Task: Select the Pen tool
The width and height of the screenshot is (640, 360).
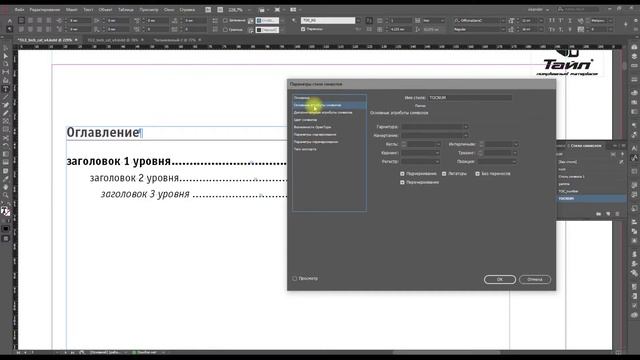Action: point(6,105)
